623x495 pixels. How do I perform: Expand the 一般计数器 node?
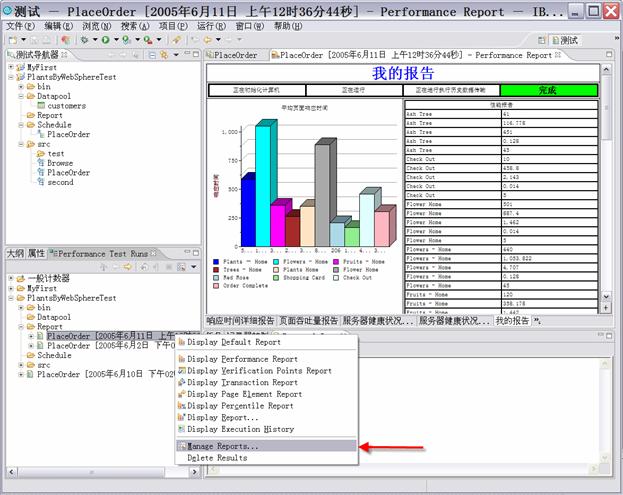coord(11,278)
